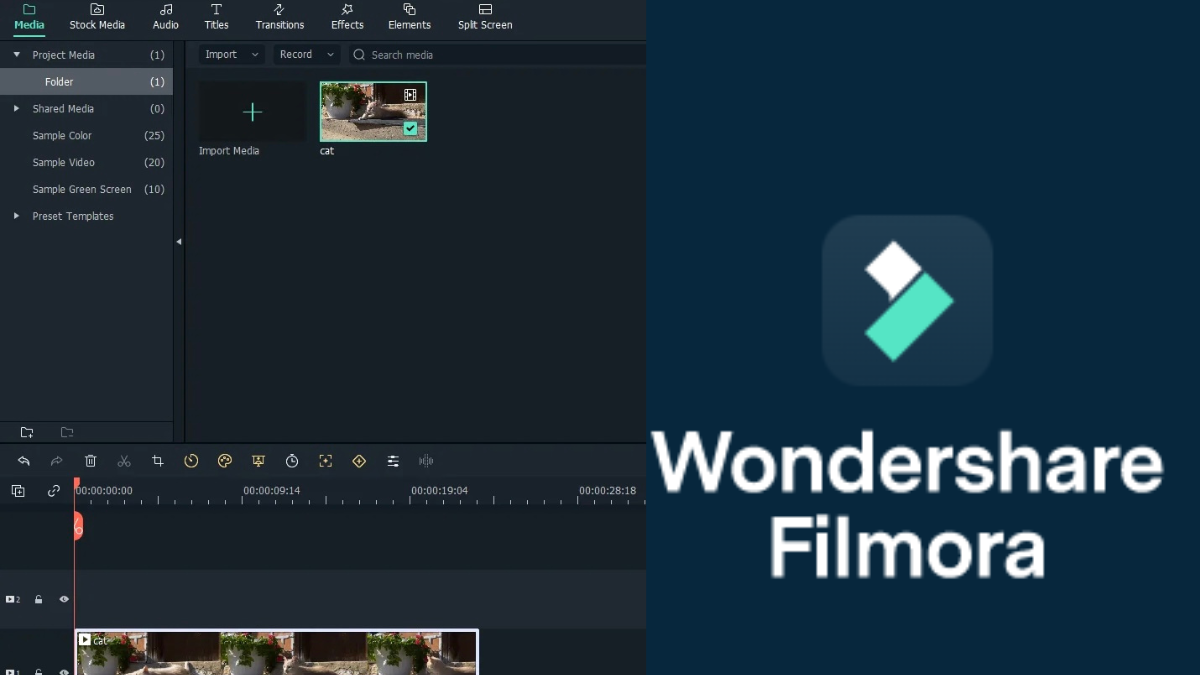Toggle the timeline auto-ripple link icon
1200x675 pixels.
(x=54, y=491)
